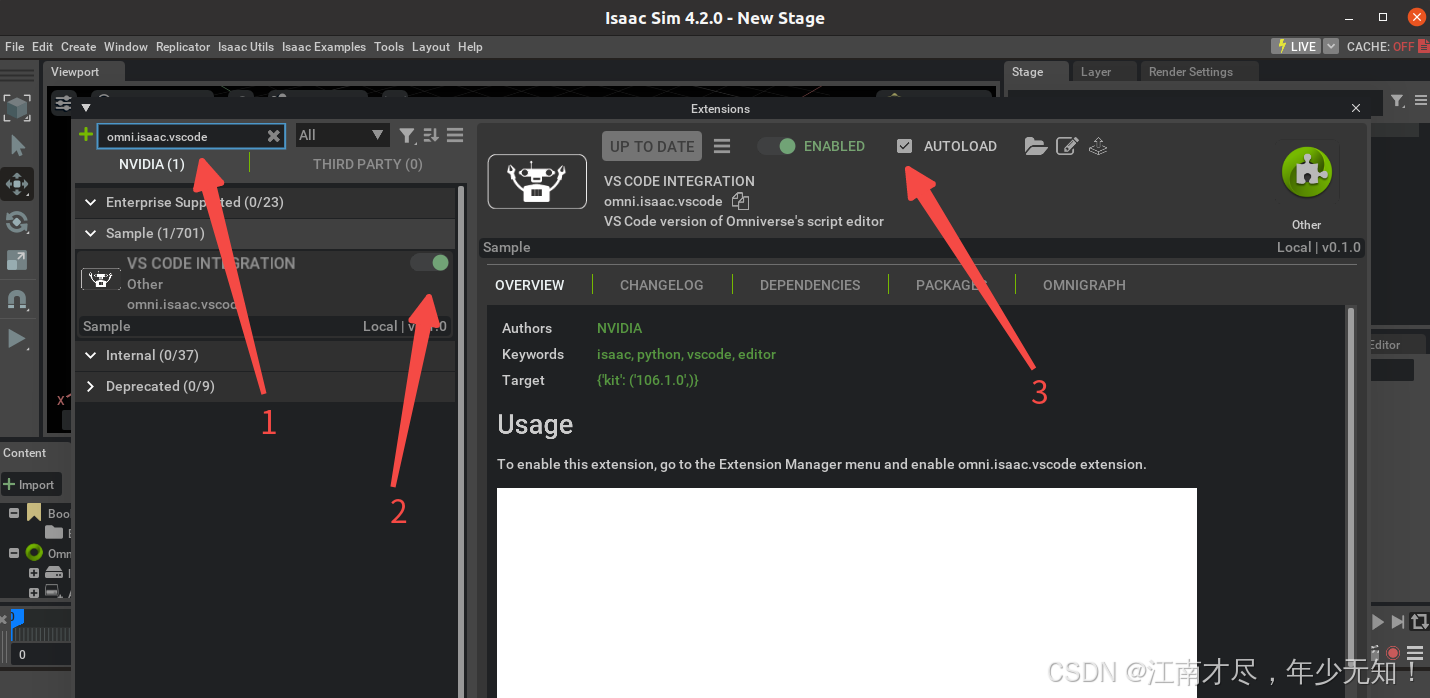Expand the Internal (0/37) category

pyautogui.click(x=91, y=355)
